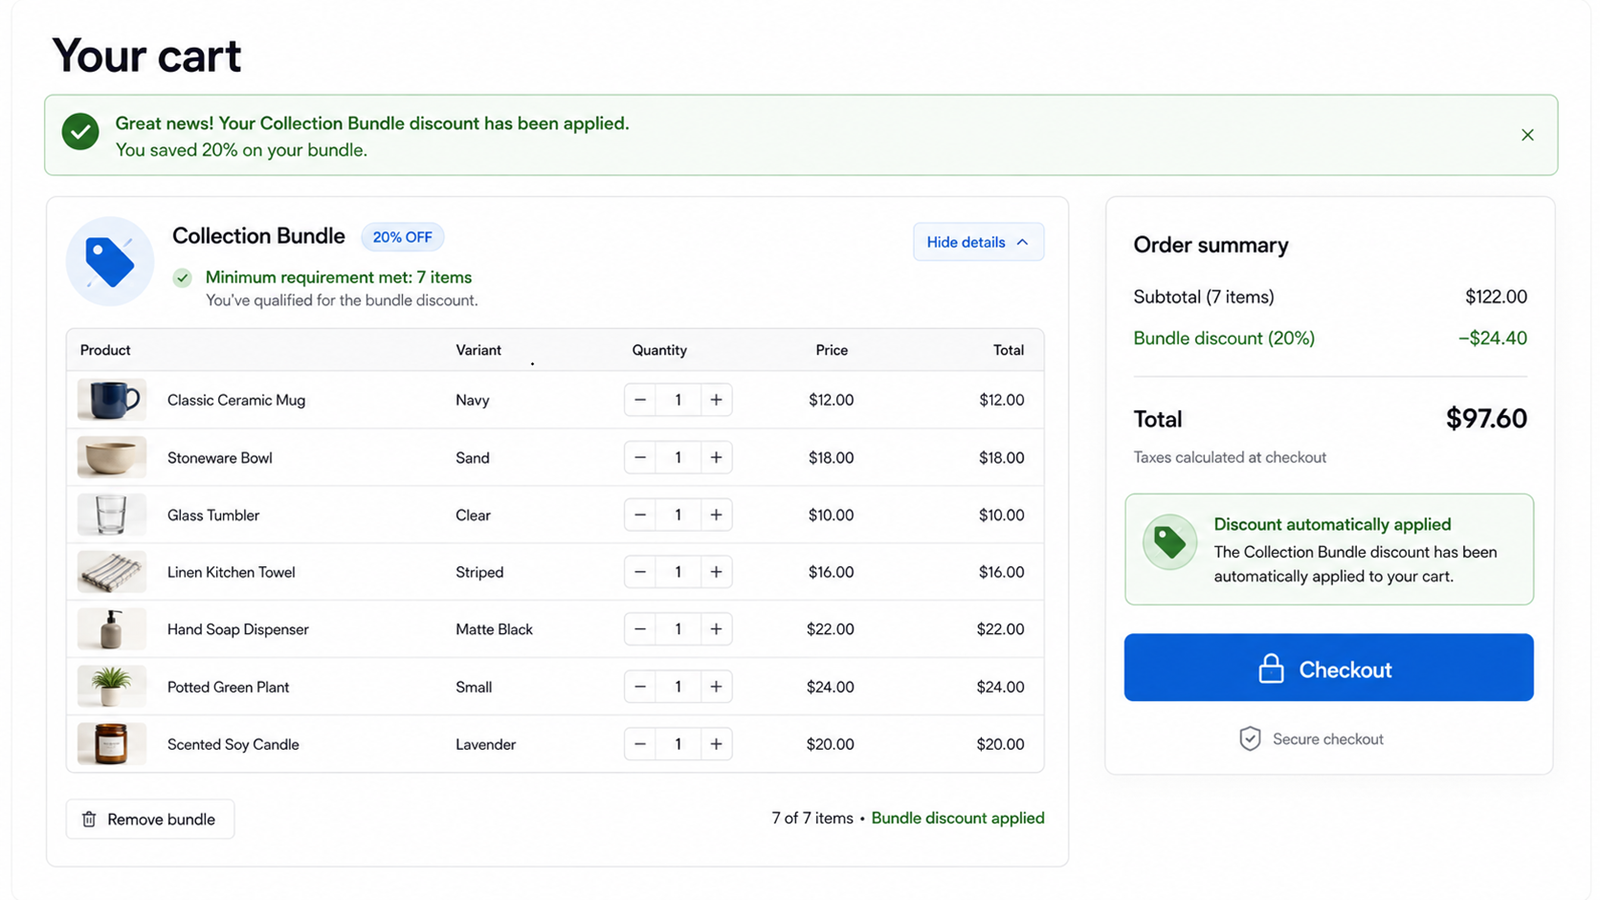Open the Classic Ceramic Mug thumbnail

(x=112, y=400)
